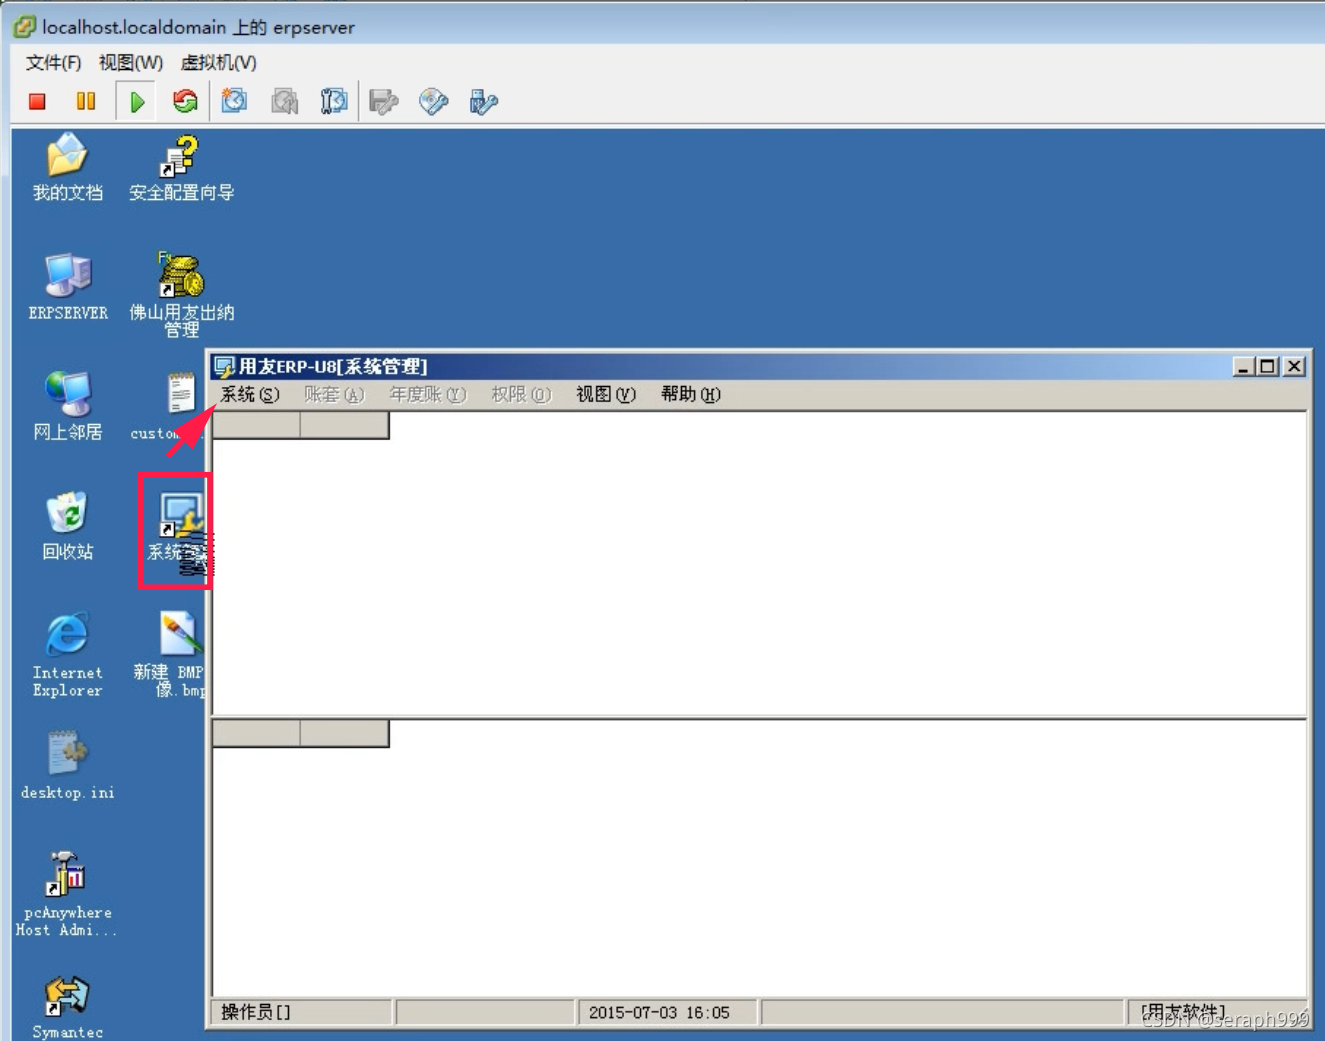This screenshot has width=1325, height=1041.
Task: Click the second column header in upper pane
Action: pyautogui.click(x=345, y=426)
